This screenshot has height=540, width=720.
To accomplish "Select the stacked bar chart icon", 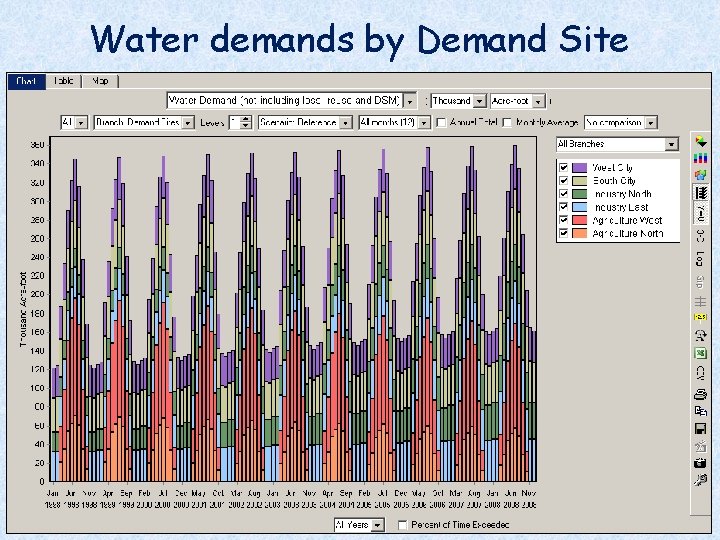I will (x=700, y=158).
